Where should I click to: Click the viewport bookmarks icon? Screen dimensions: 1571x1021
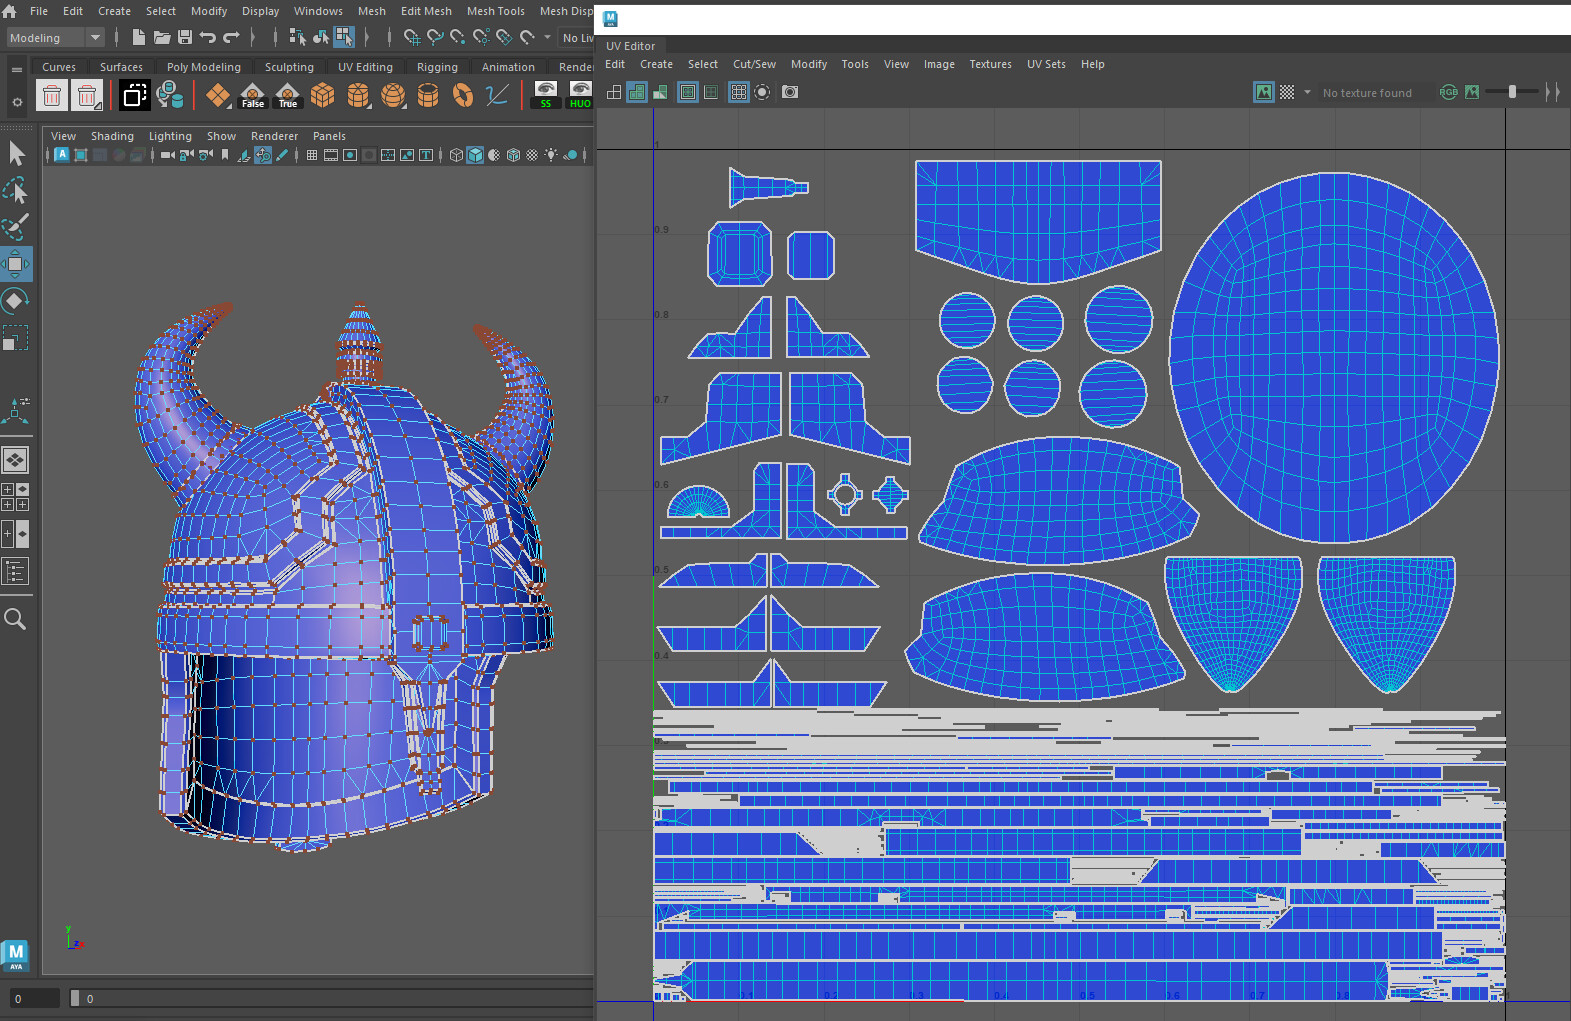click(225, 155)
